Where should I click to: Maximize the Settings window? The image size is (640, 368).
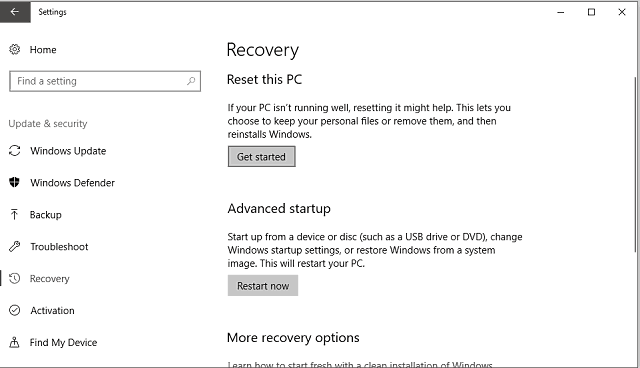click(591, 12)
